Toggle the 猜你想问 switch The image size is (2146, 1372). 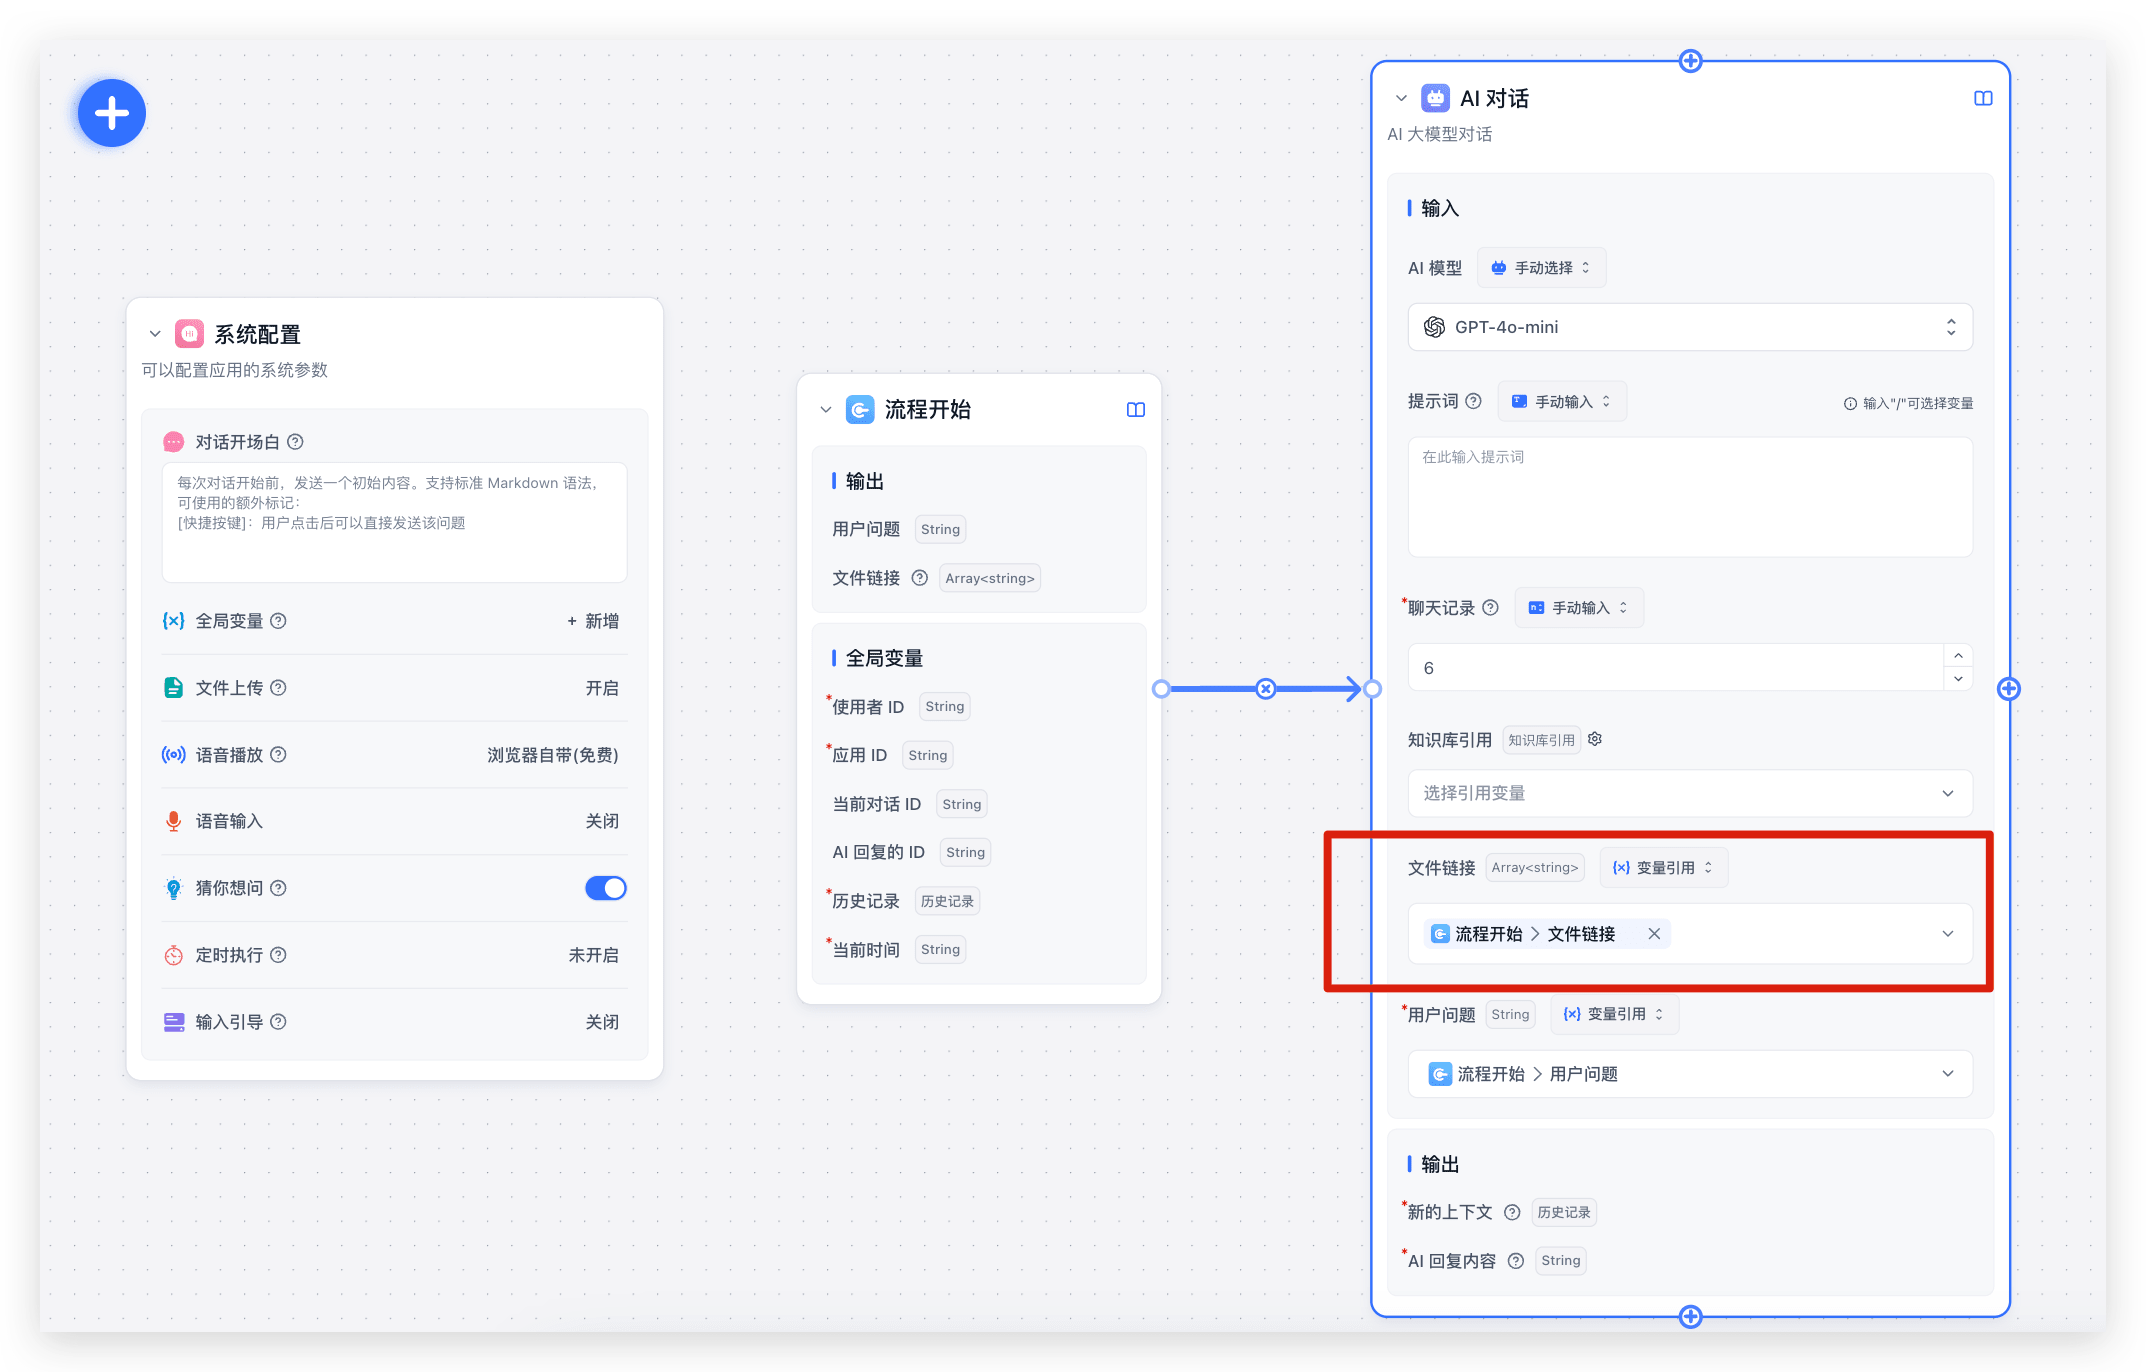605,888
